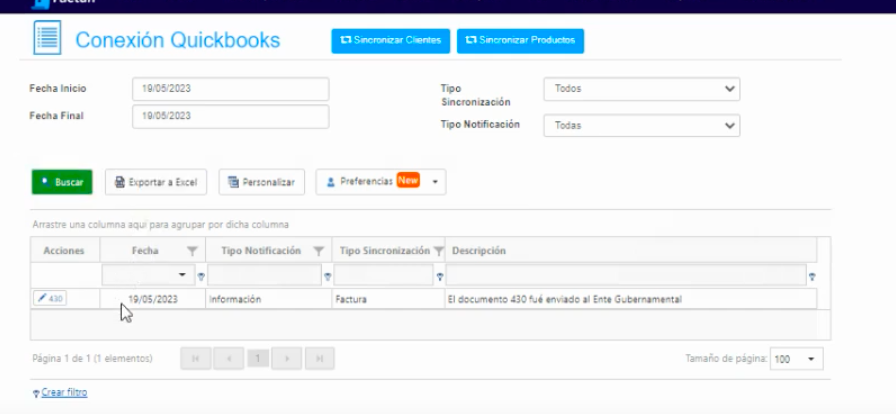Go to the first page of results
The image size is (896, 414).
195,359
